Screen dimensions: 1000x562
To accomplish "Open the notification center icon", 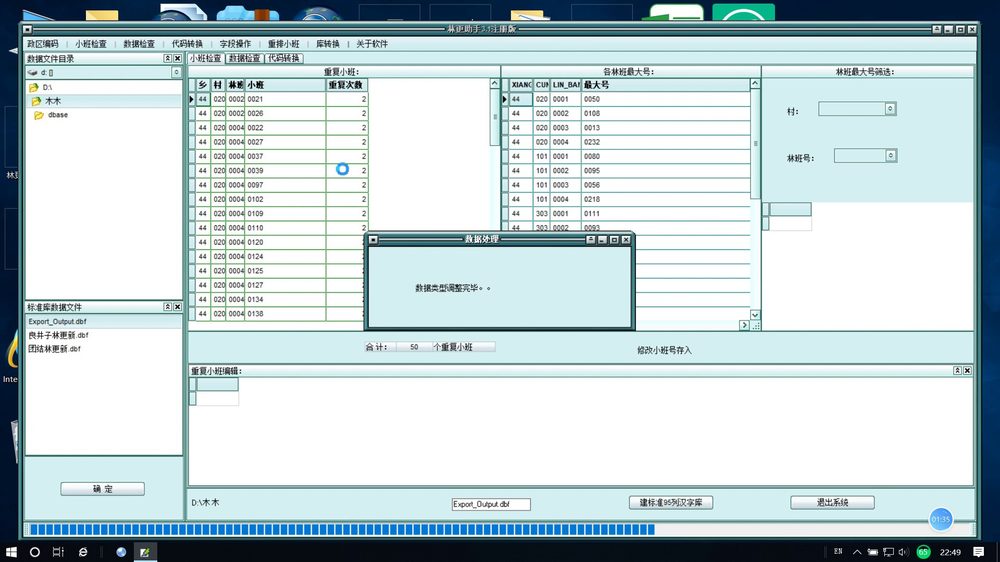I will click(979, 552).
